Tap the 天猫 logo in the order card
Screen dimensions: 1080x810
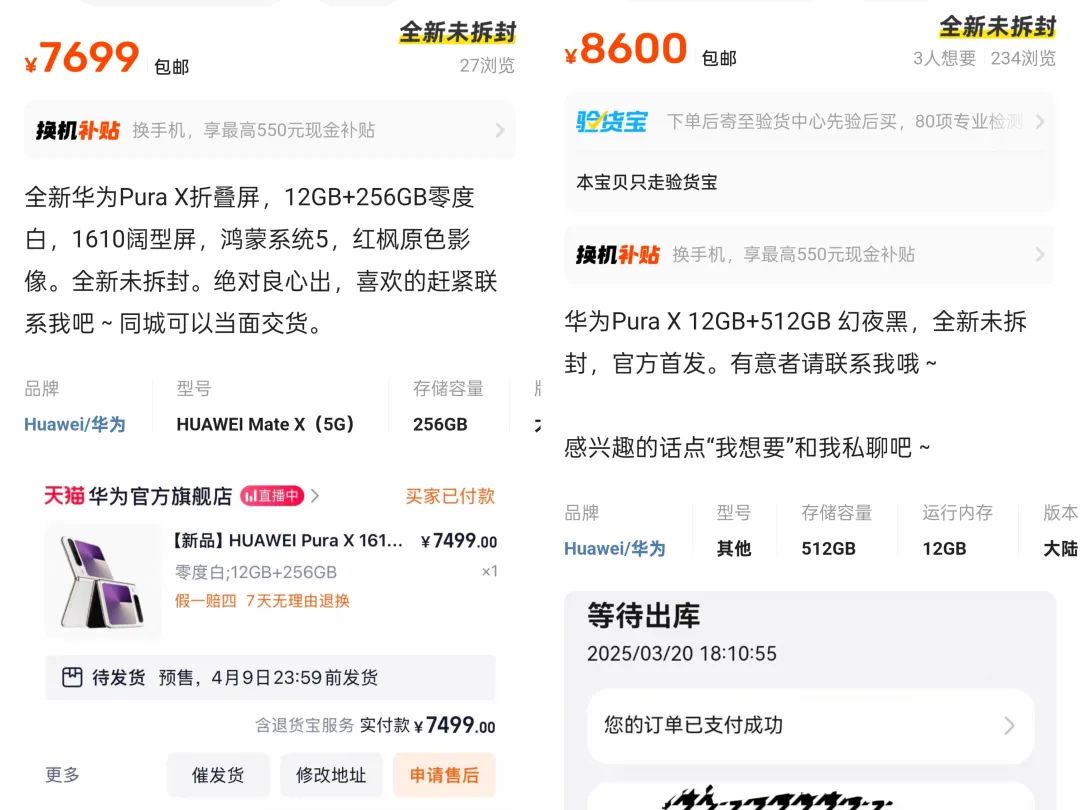pyautogui.click(x=64, y=496)
